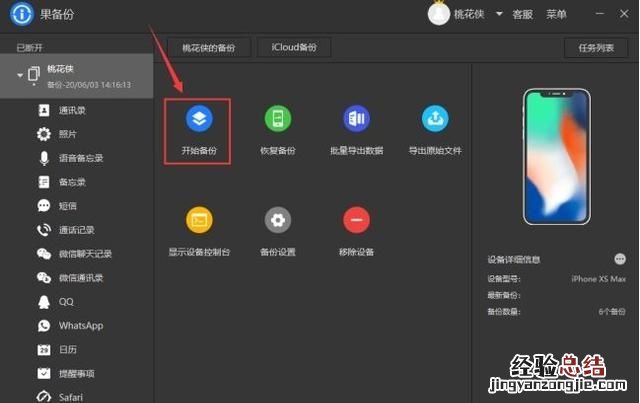This screenshot has width=640, height=403.
Task: Open the 批量导出数据 batch export icon
Action: click(356, 119)
